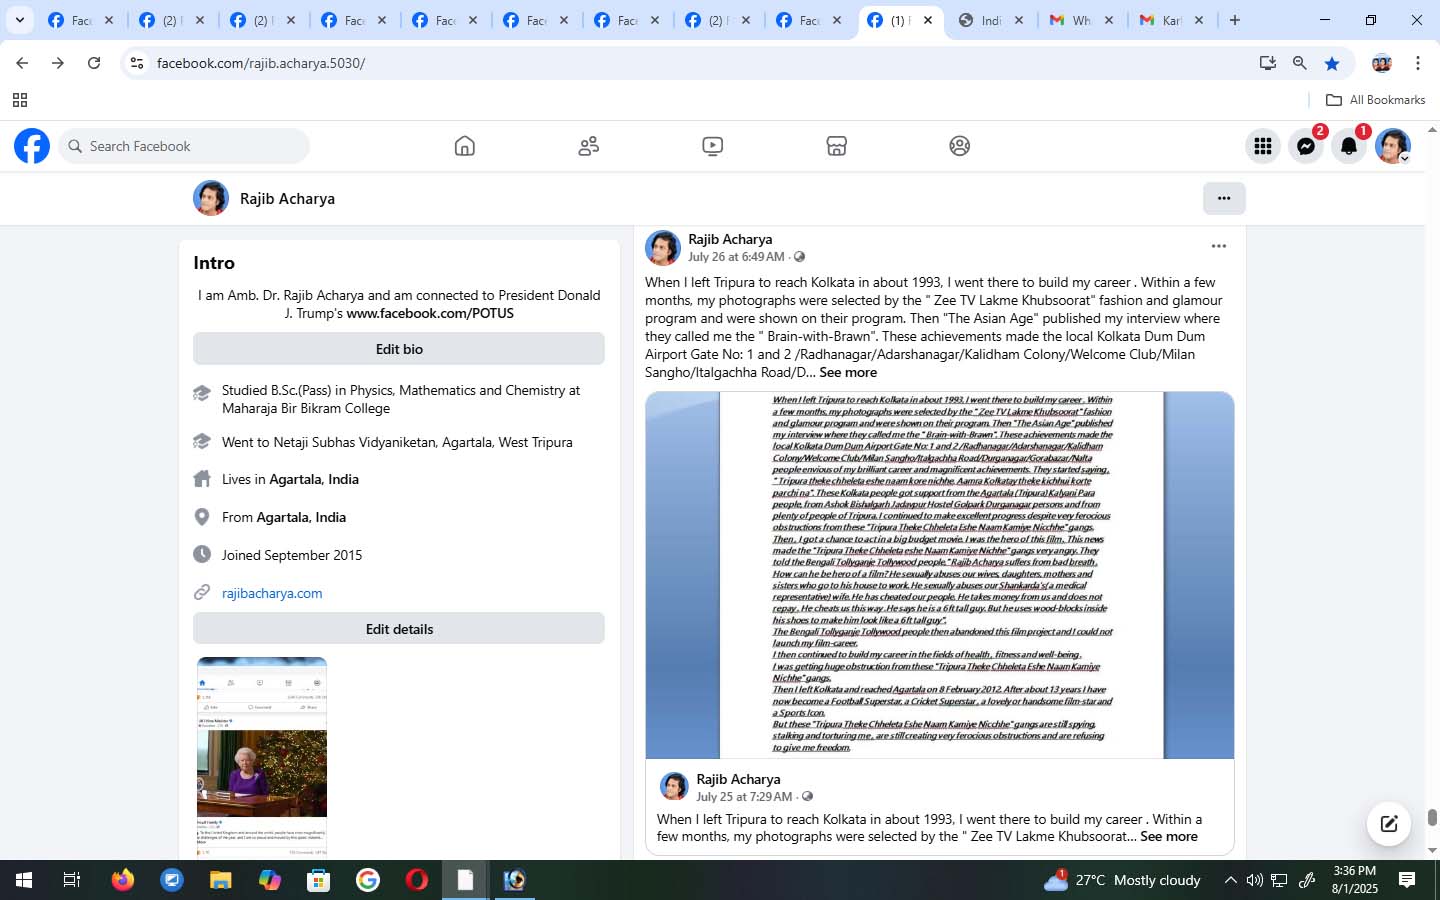The height and width of the screenshot is (900, 1440).
Task: View site information icon in address bar
Action: (x=137, y=63)
